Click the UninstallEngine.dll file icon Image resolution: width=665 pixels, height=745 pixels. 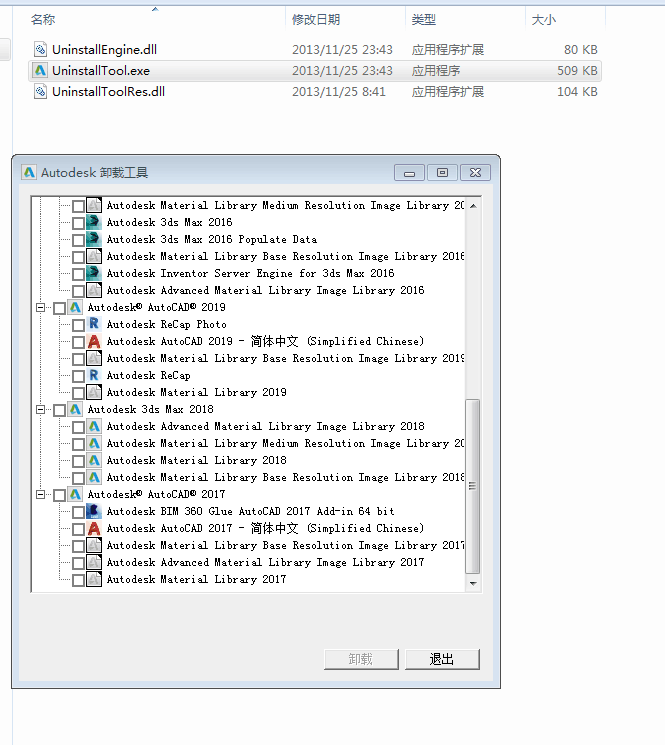(40, 49)
